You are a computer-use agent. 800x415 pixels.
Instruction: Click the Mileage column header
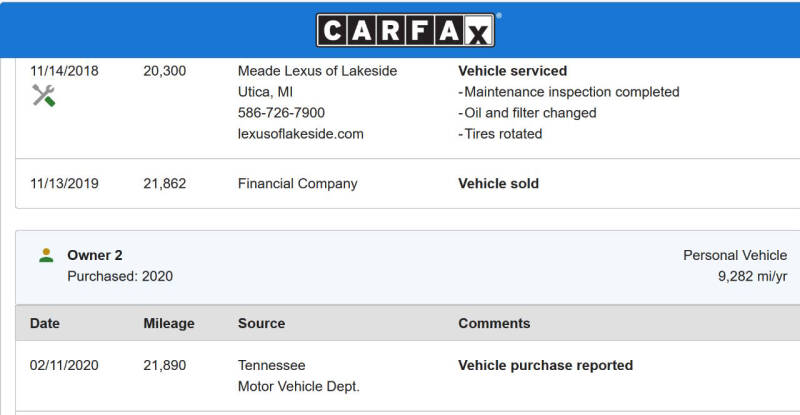click(169, 323)
